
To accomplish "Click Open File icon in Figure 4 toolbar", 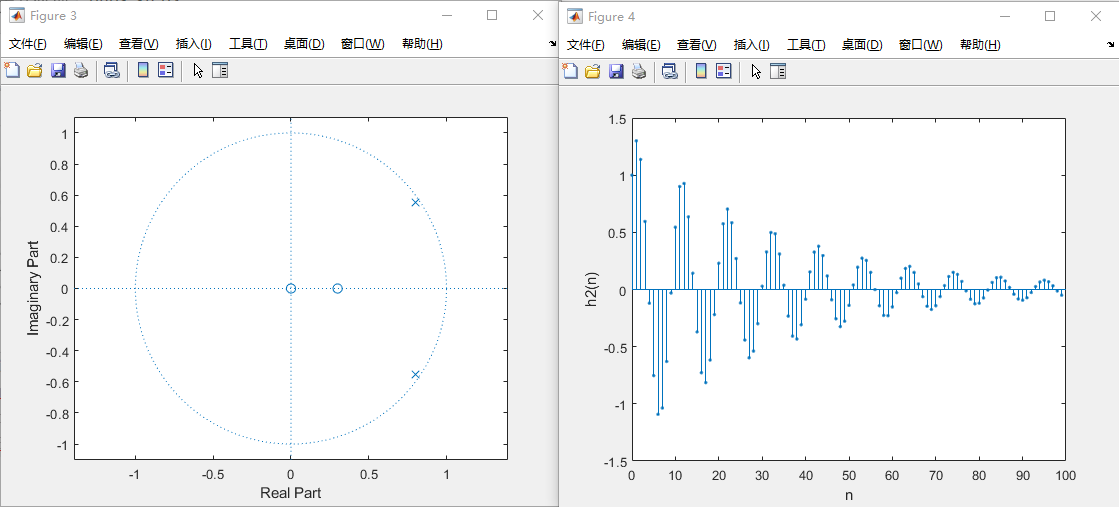I will (592, 70).
